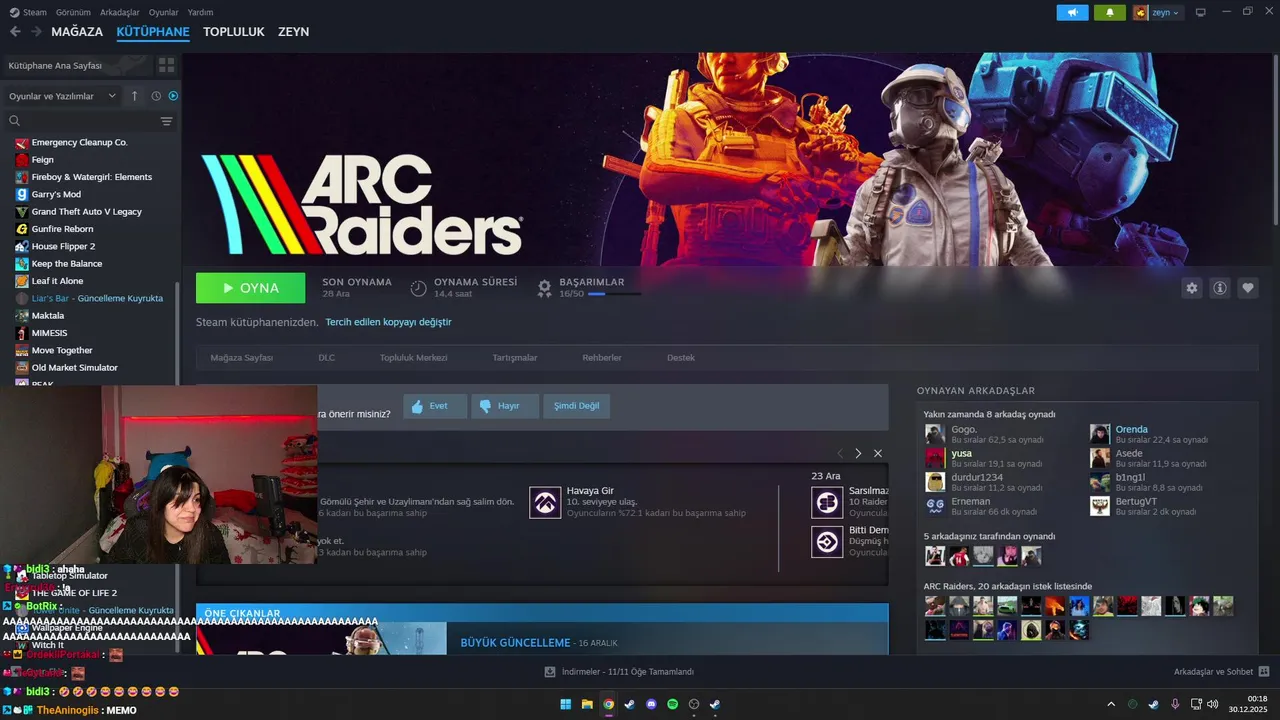1280x720 pixels.
Task: Click the library search field
Action: click(80, 121)
